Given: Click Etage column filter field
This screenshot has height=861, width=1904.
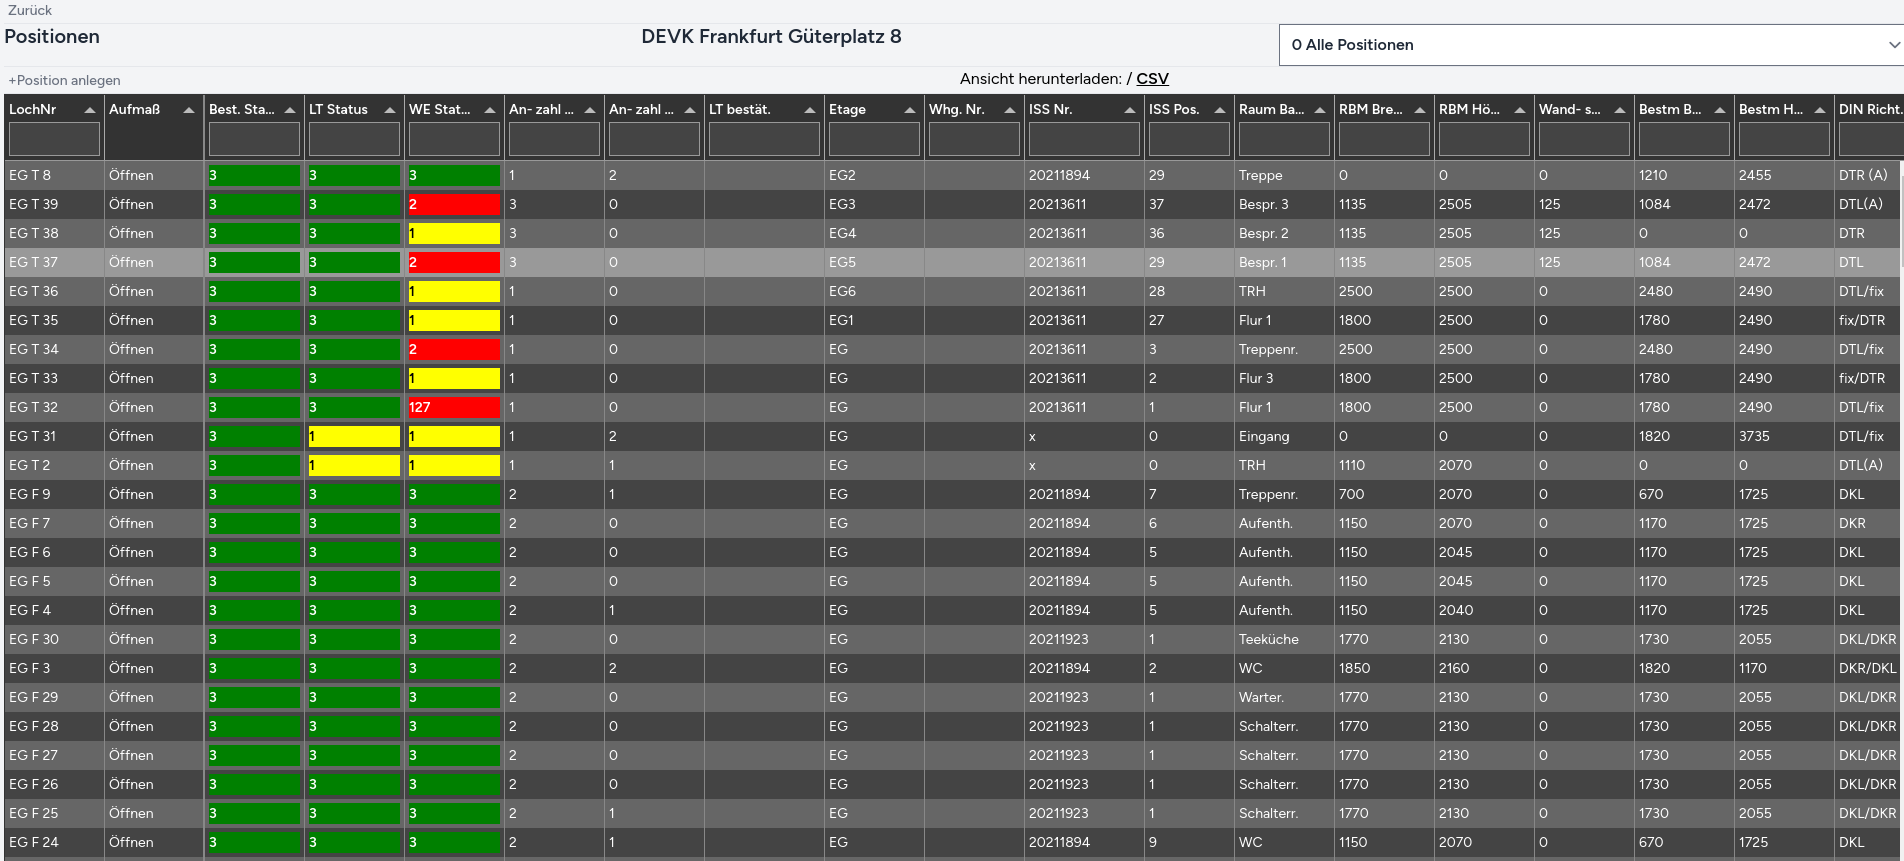Looking at the screenshot, I should pyautogui.click(x=873, y=139).
